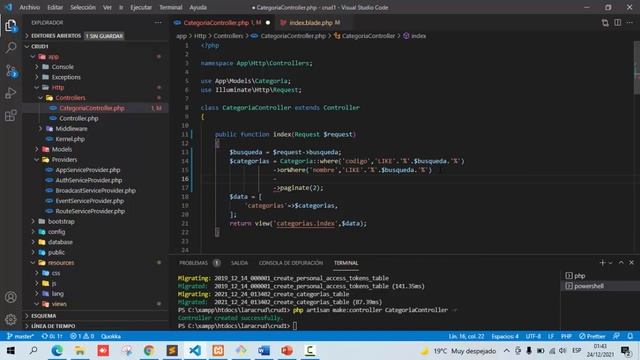The width and height of the screenshot is (640, 360).
Task: Open the Extensions view
Action: (x=11, y=116)
